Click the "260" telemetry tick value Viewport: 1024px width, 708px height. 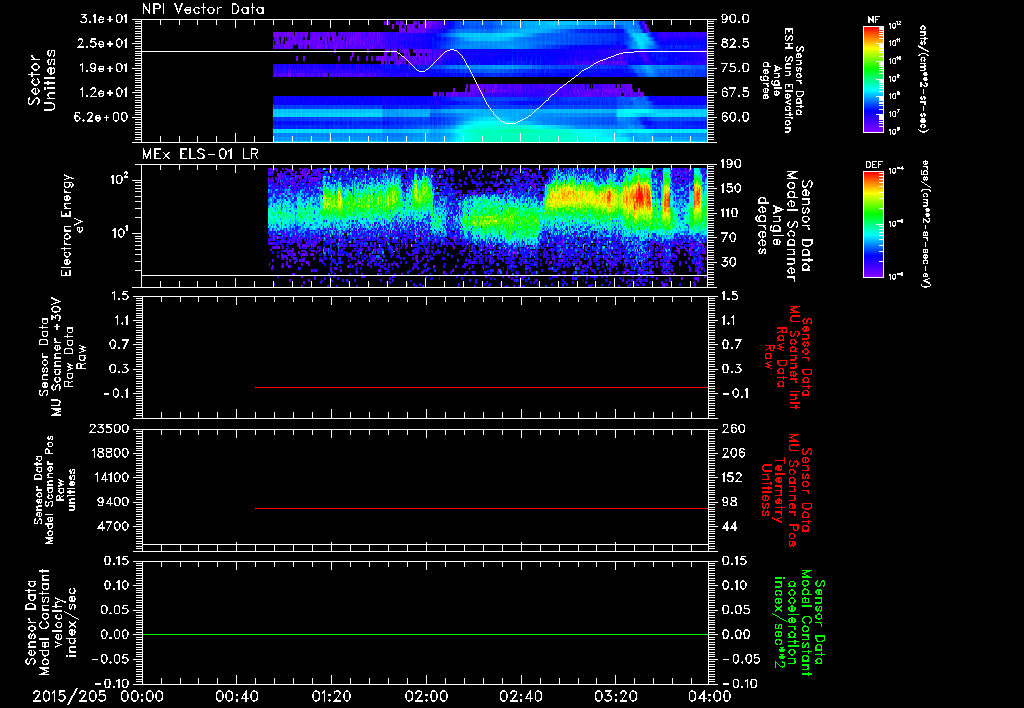[731, 428]
